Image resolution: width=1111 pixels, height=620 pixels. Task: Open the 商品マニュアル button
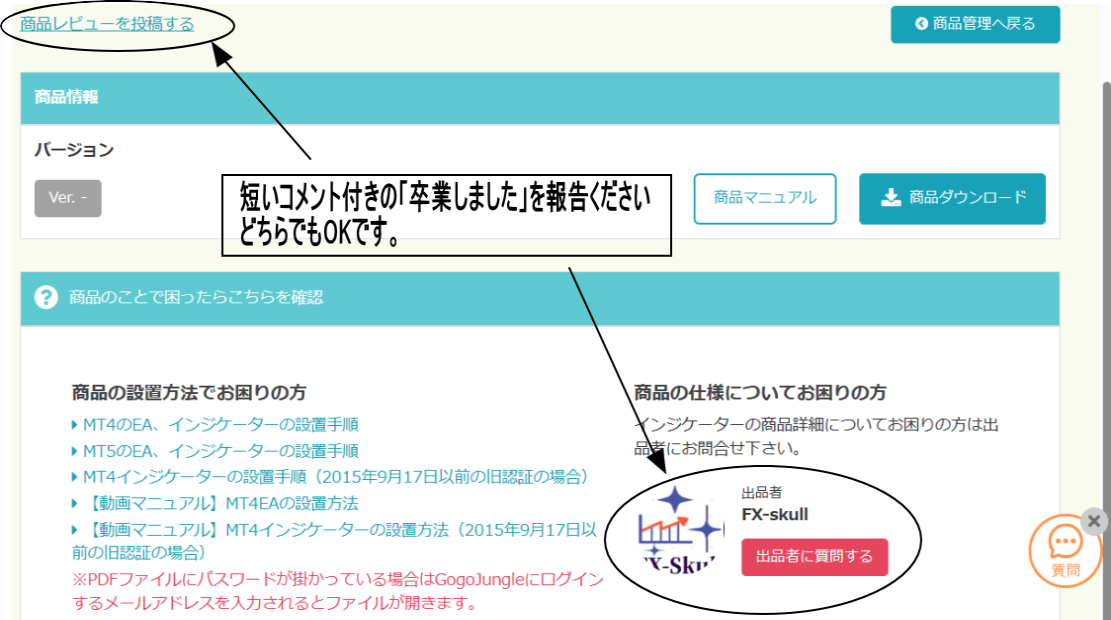pyautogui.click(x=765, y=198)
